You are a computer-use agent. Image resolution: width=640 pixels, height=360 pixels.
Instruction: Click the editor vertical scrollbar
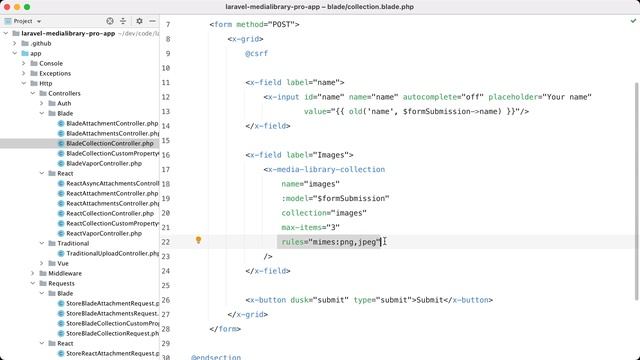tap(636, 192)
